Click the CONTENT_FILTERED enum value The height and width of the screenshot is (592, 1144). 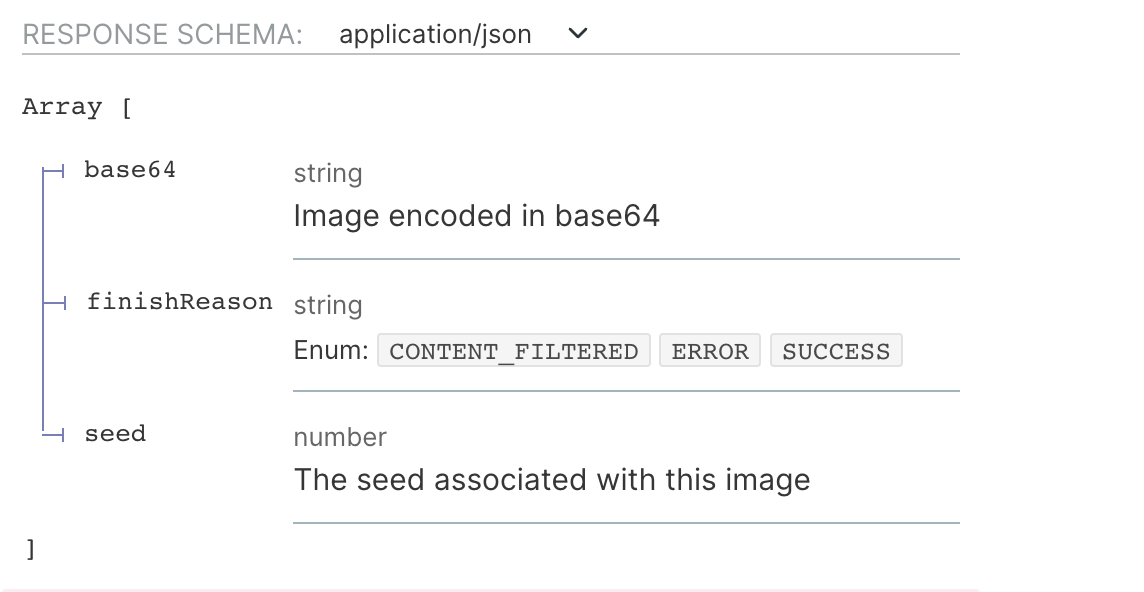pyautogui.click(x=514, y=351)
